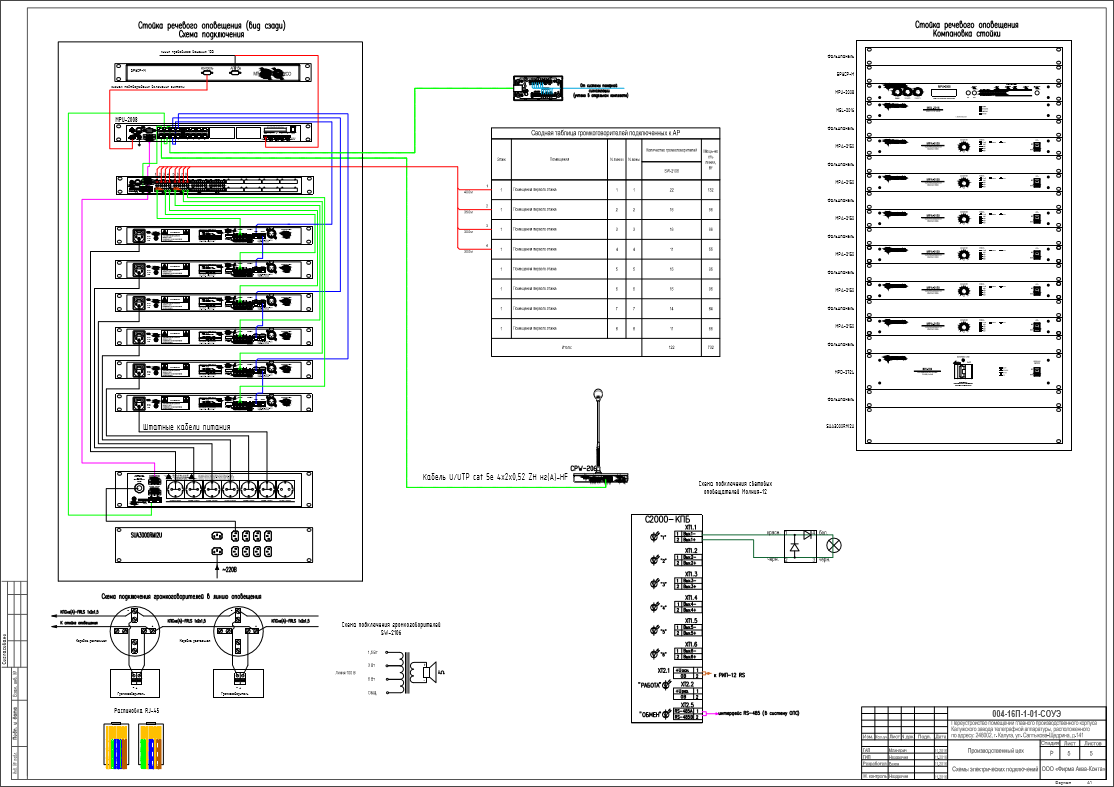Select the "Штатные кабели питания" label
This screenshot has width=1114, height=787.
click(186, 427)
